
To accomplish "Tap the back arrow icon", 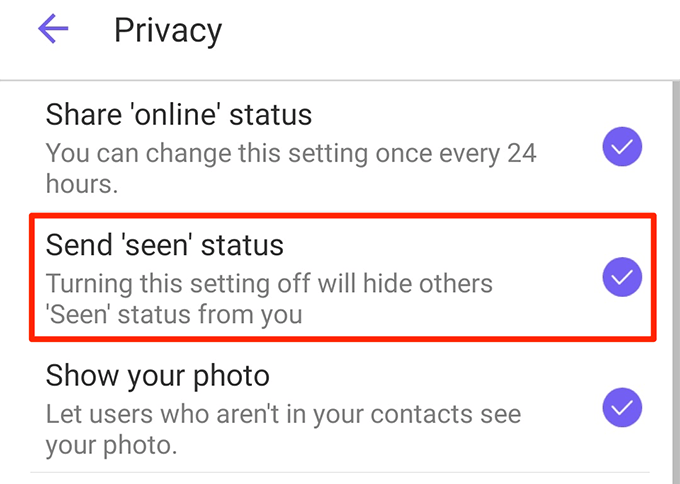I will tap(53, 30).
